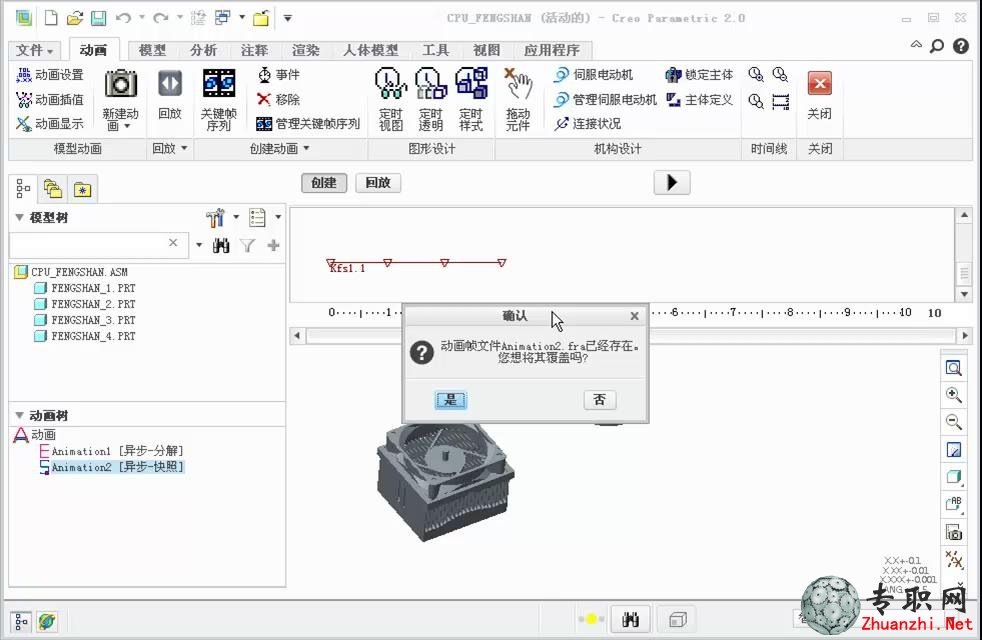Open quick access toolbar customize arrow
Viewport: 982px width, 640px height.
coord(287,18)
